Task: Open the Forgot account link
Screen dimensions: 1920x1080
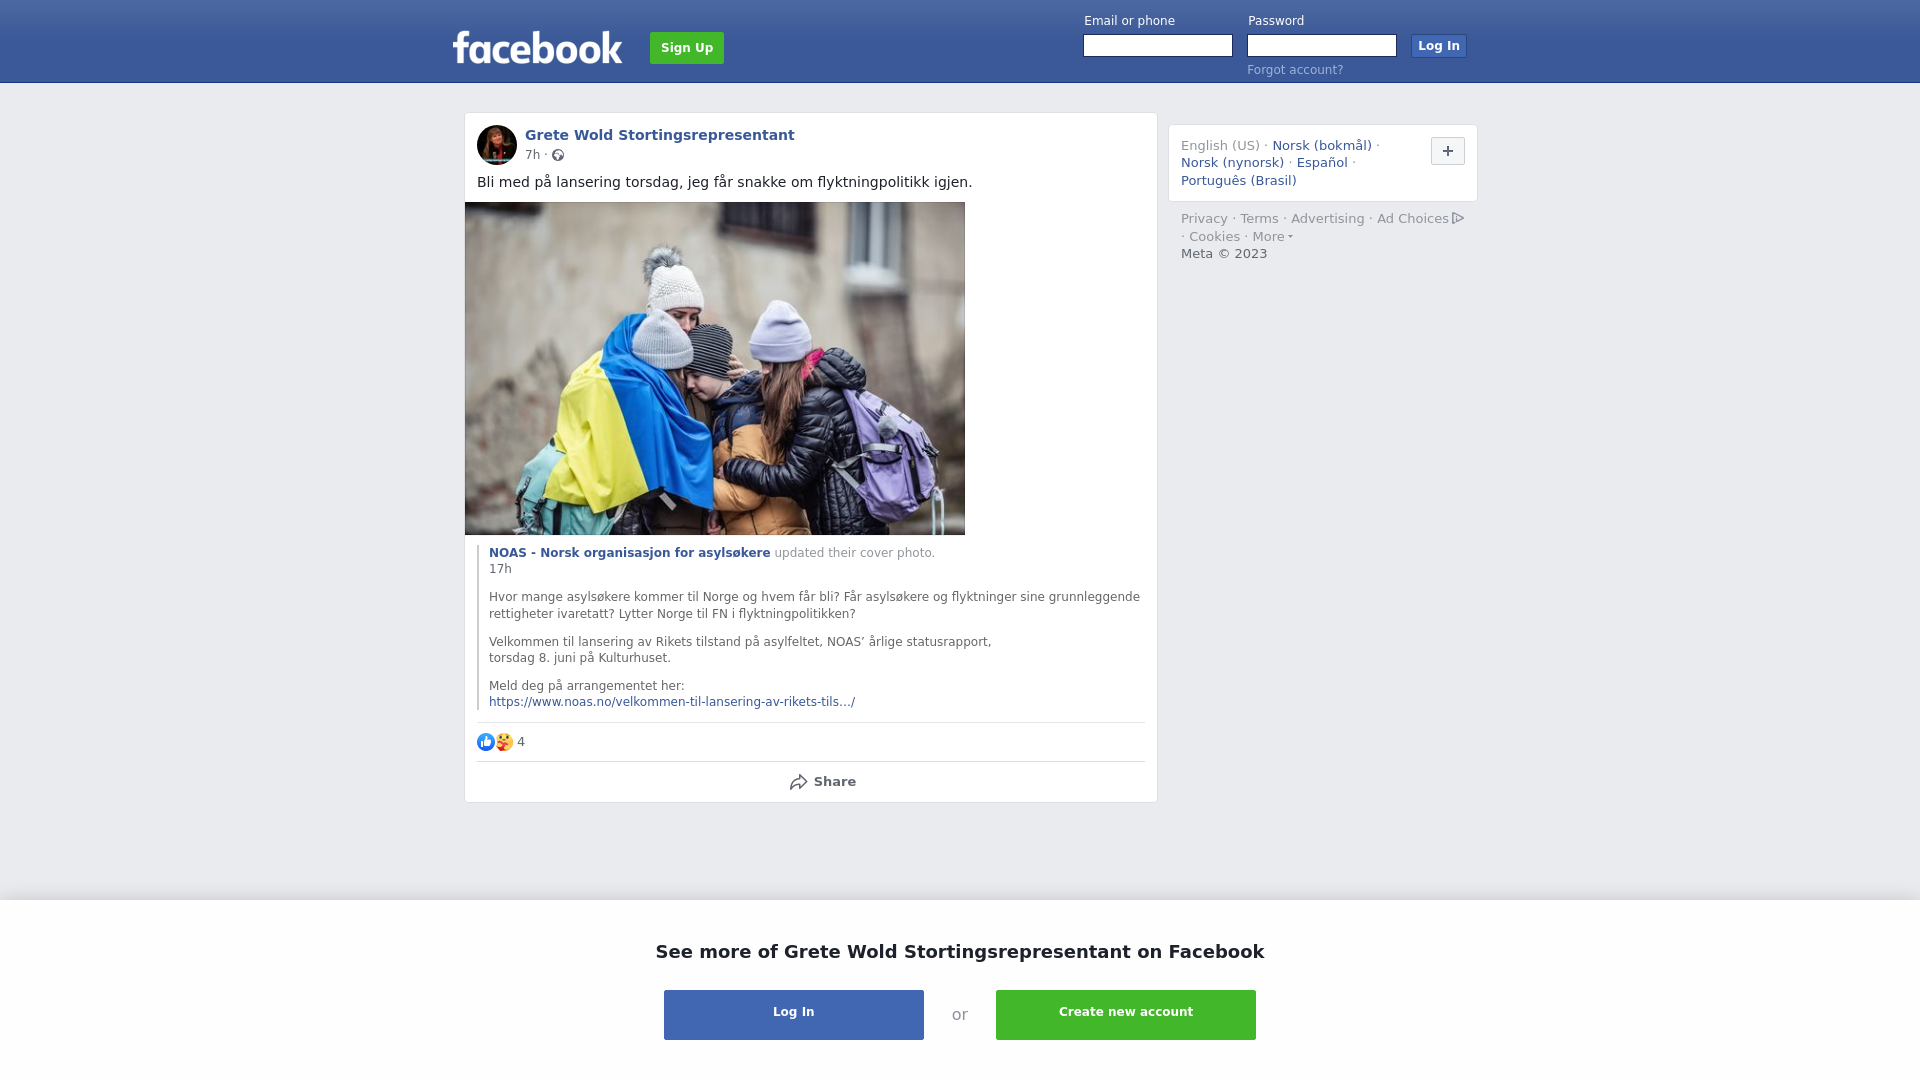Action: click(1295, 70)
